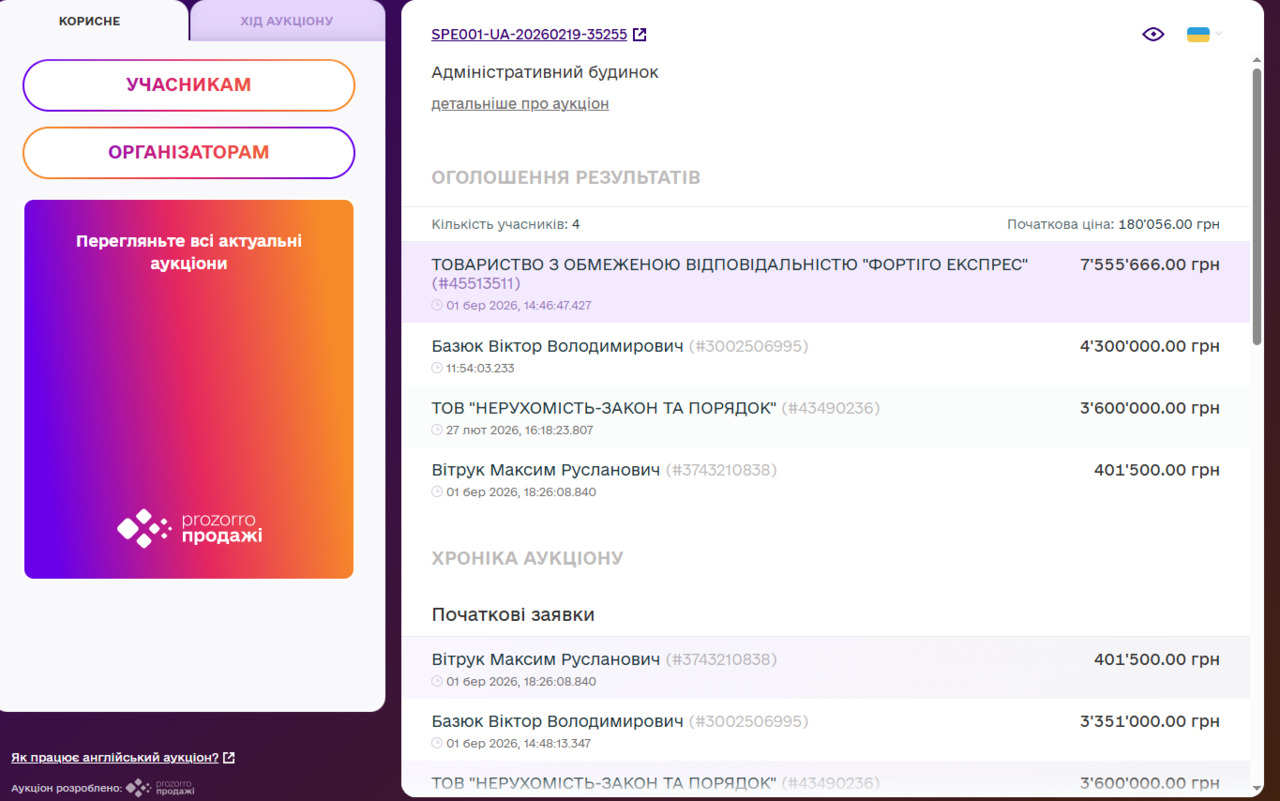Click external icon next to English auction help
1280x801 pixels.
pos(229,758)
